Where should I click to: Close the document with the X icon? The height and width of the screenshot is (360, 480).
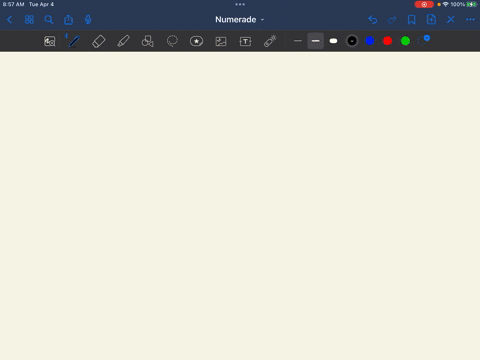click(x=451, y=20)
